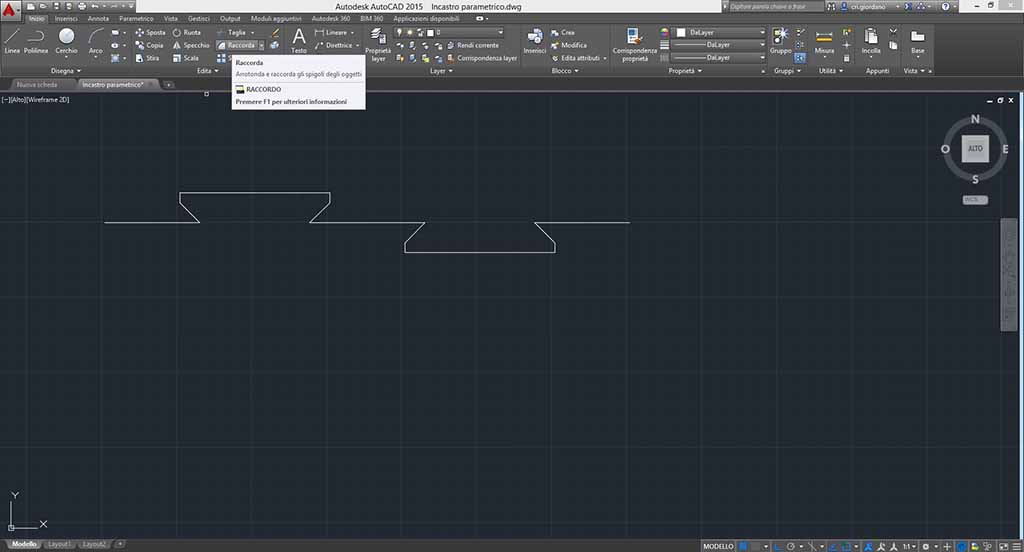Screen dimensions: 1024x552
Task: Expand the Layer panel
Action: click(441, 71)
